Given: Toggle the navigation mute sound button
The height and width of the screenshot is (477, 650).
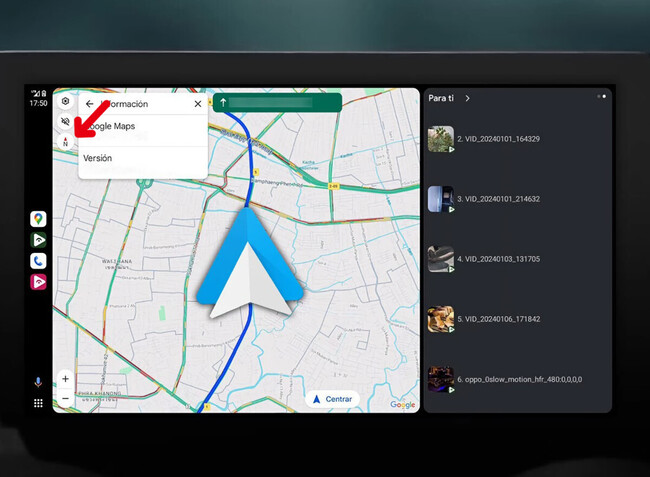Looking at the screenshot, I should (65, 122).
